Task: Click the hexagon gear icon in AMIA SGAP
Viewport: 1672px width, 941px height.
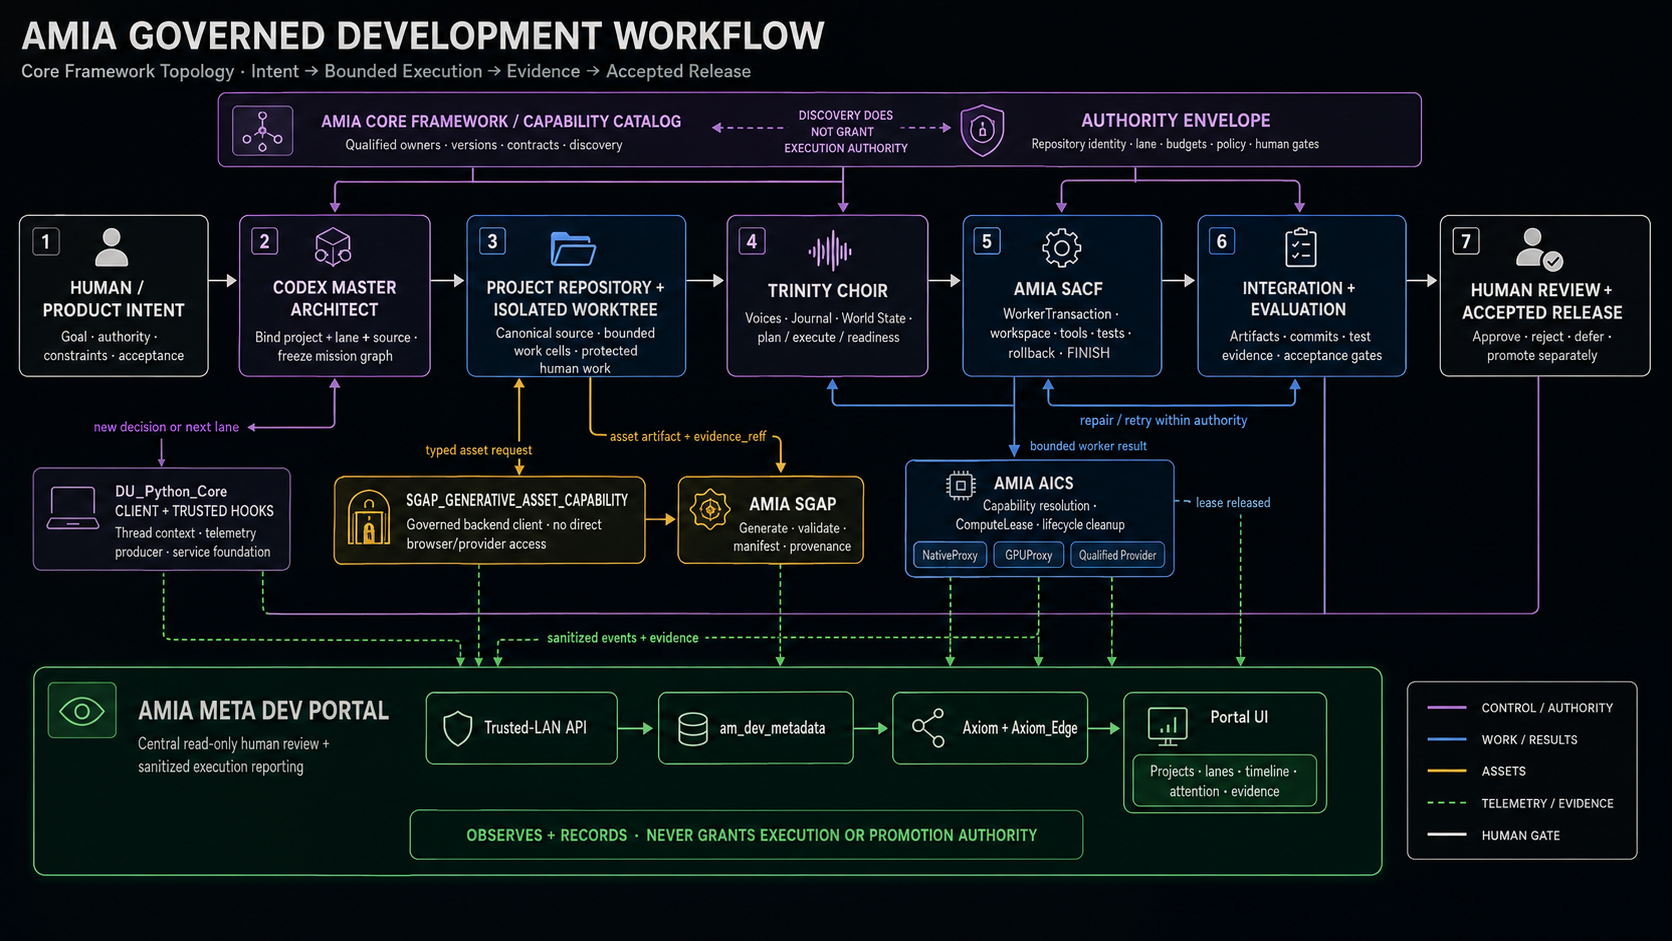Action: (x=709, y=509)
